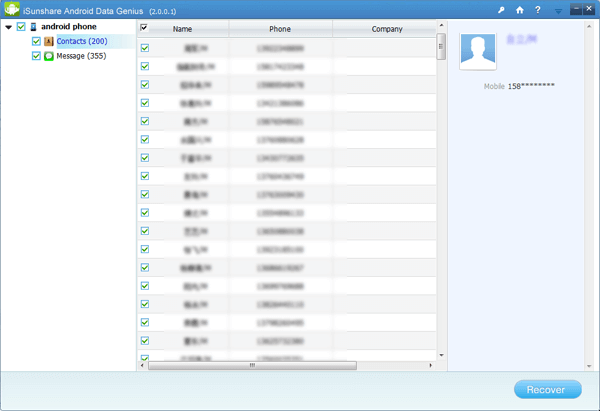The width and height of the screenshot is (600, 411).
Task: Minimize the iSunshare window
Action: point(576,9)
